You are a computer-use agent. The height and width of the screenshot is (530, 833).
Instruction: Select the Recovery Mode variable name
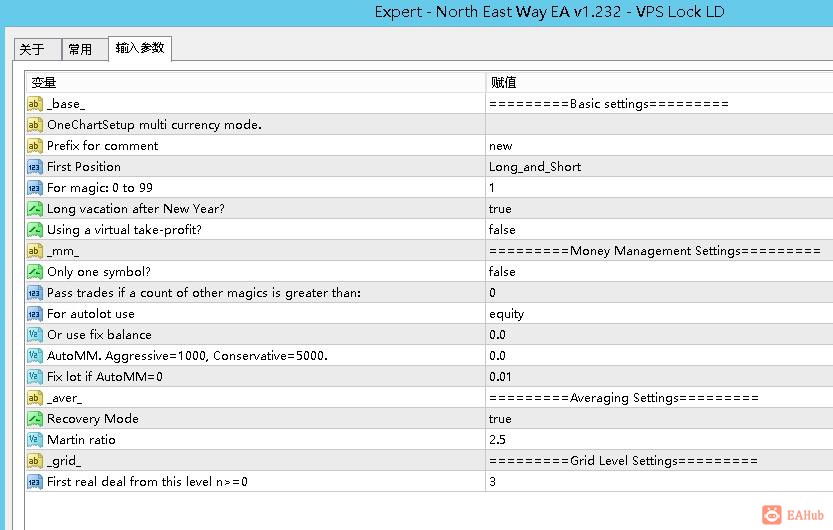coord(92,418)
